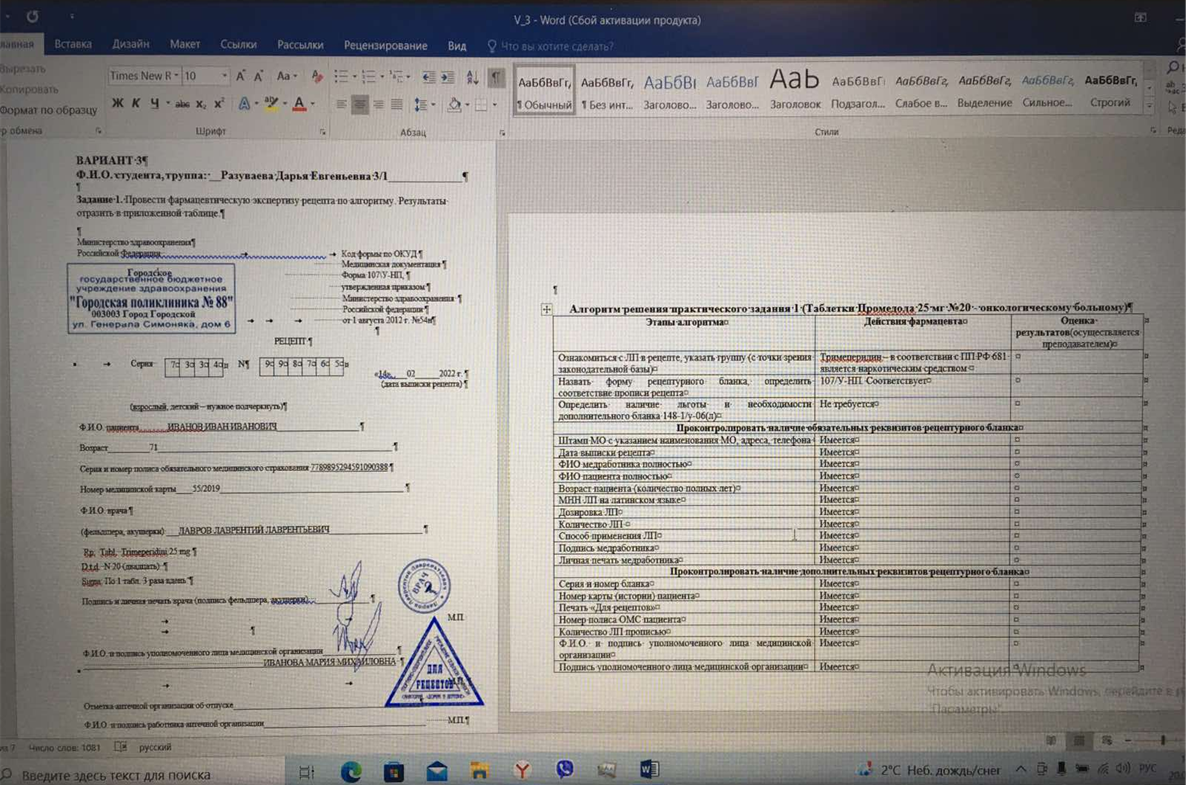This screenshot has height=785, width=1187.
Task: Open the Вид tab
Action: pos(456,46)
